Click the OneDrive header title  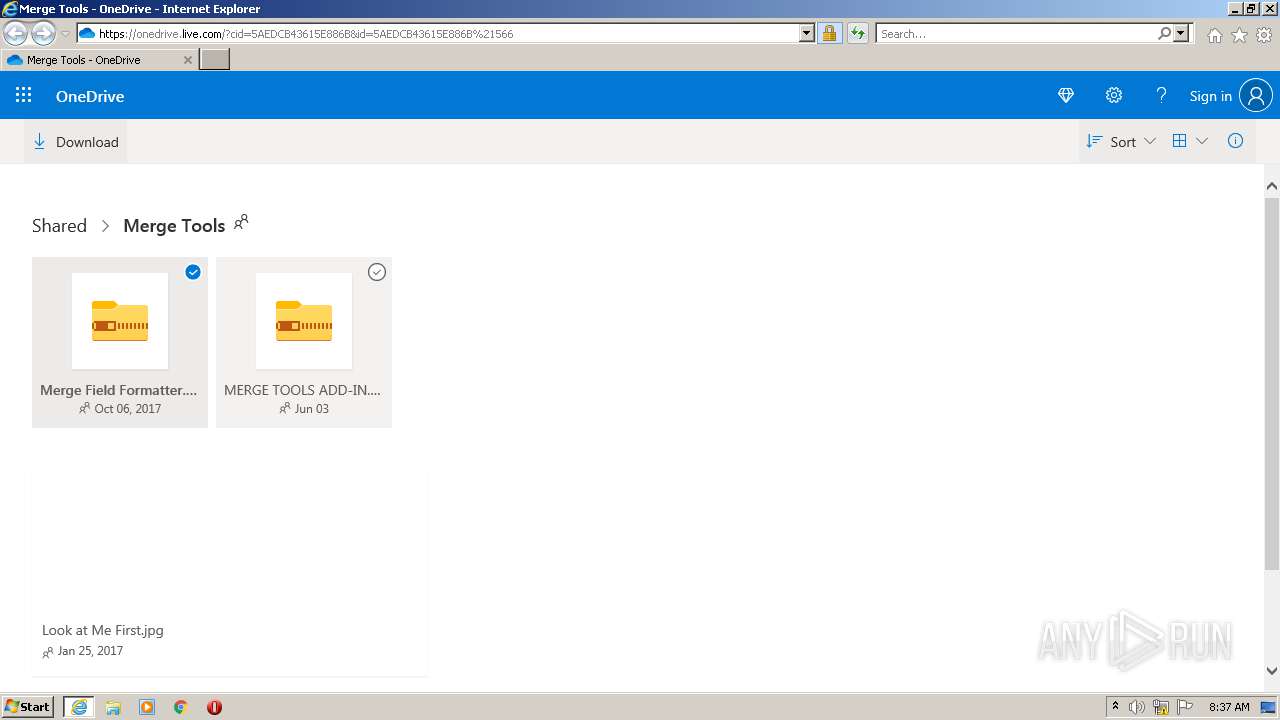click(x=90, y=96)
